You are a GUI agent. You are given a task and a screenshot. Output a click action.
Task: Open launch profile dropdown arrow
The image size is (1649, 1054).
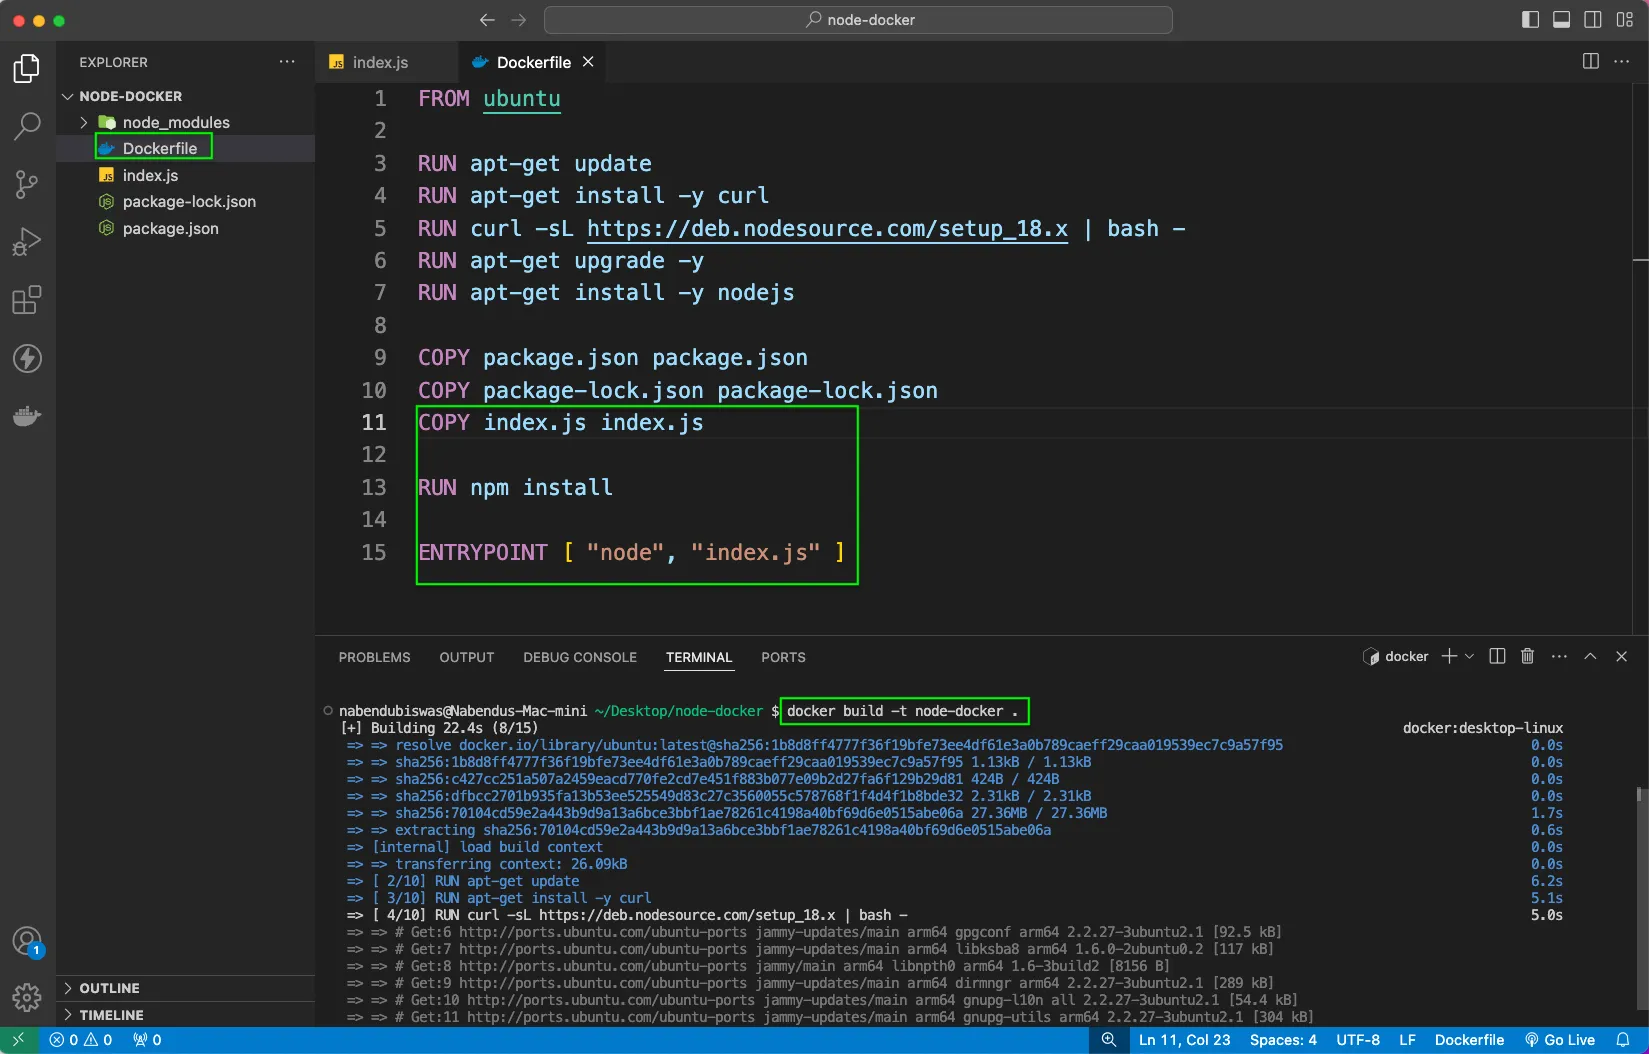(x=1469, y=656)
